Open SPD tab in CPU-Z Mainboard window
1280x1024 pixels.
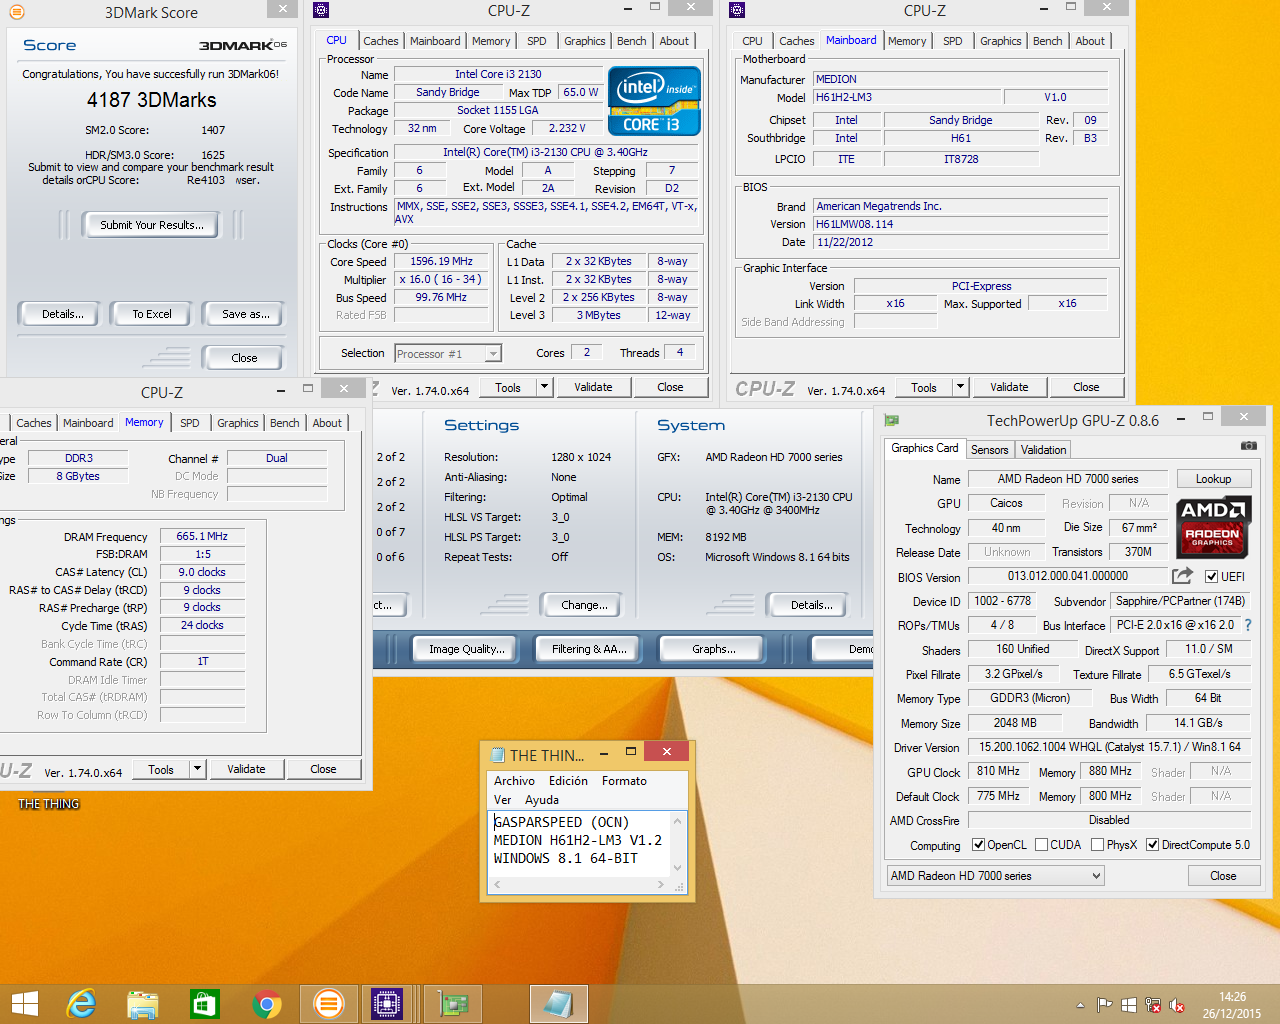pyautogui.click(x=952, y=41)
